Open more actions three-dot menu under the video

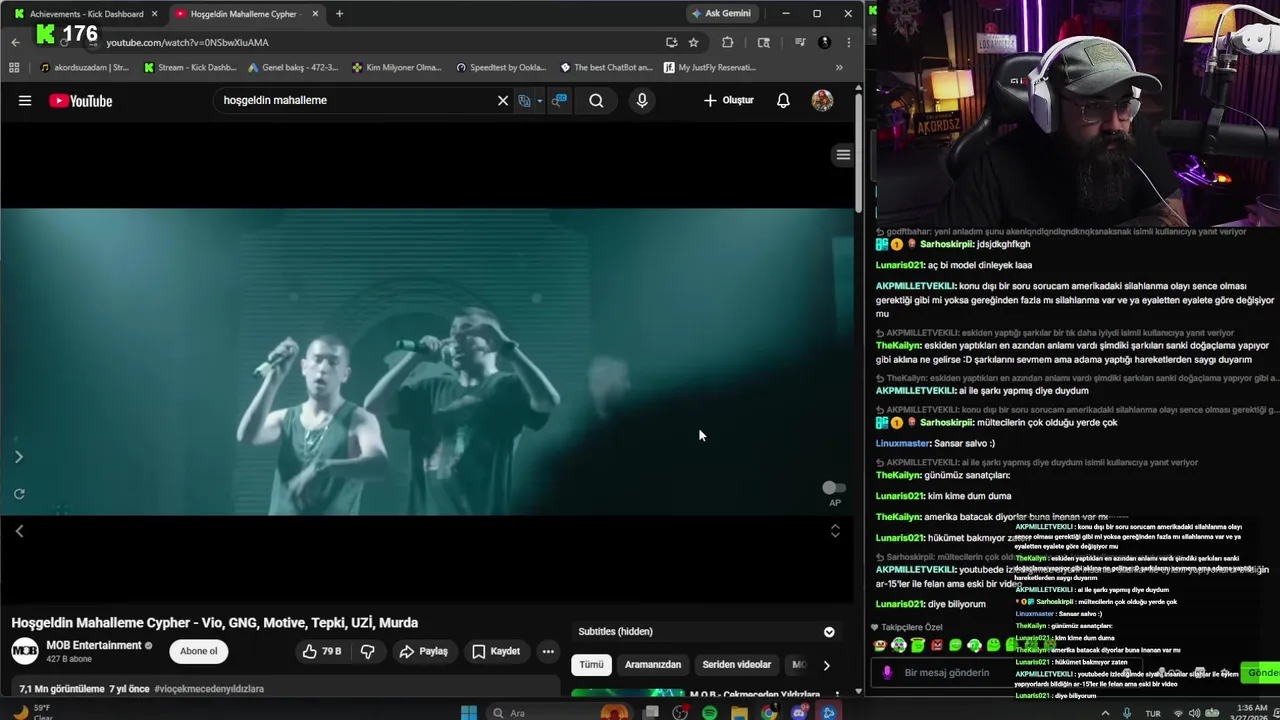point(548,651)
